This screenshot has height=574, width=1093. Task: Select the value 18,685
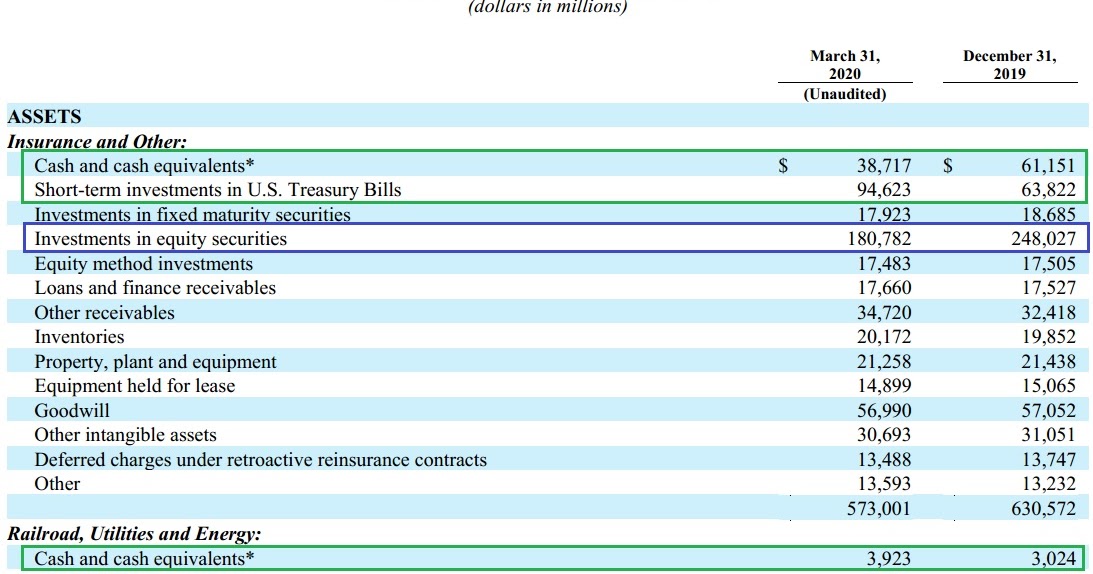coord(1048,214)
